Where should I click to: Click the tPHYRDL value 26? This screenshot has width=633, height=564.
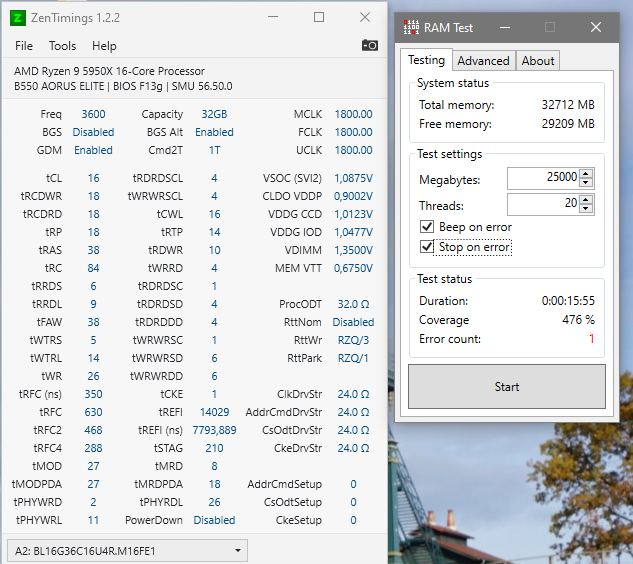(x=214, y=502)
